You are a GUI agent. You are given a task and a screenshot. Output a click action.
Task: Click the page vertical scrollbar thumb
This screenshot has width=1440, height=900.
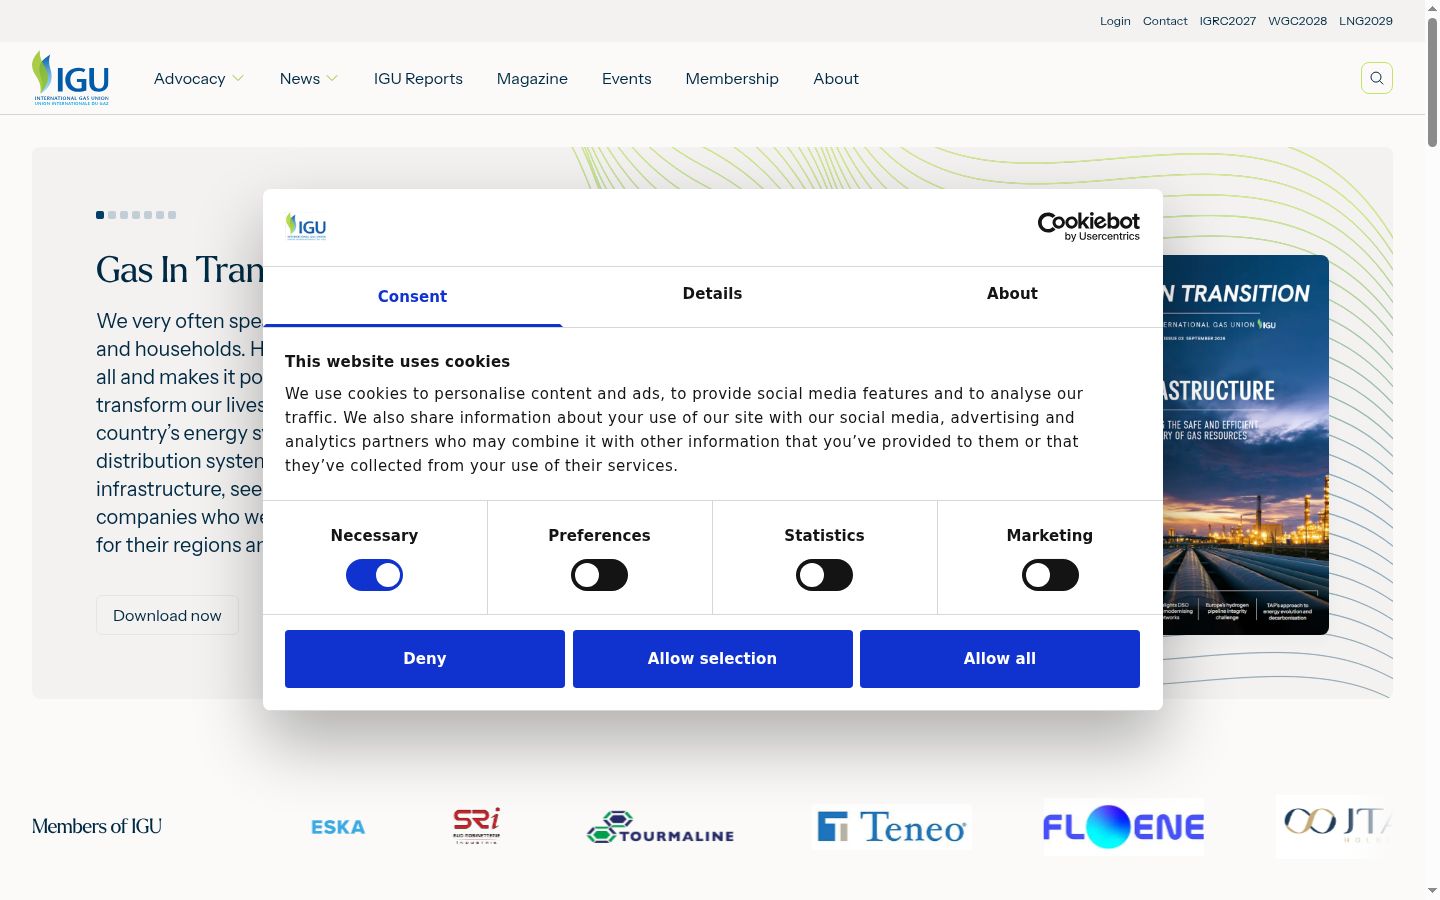(1432, 80)
